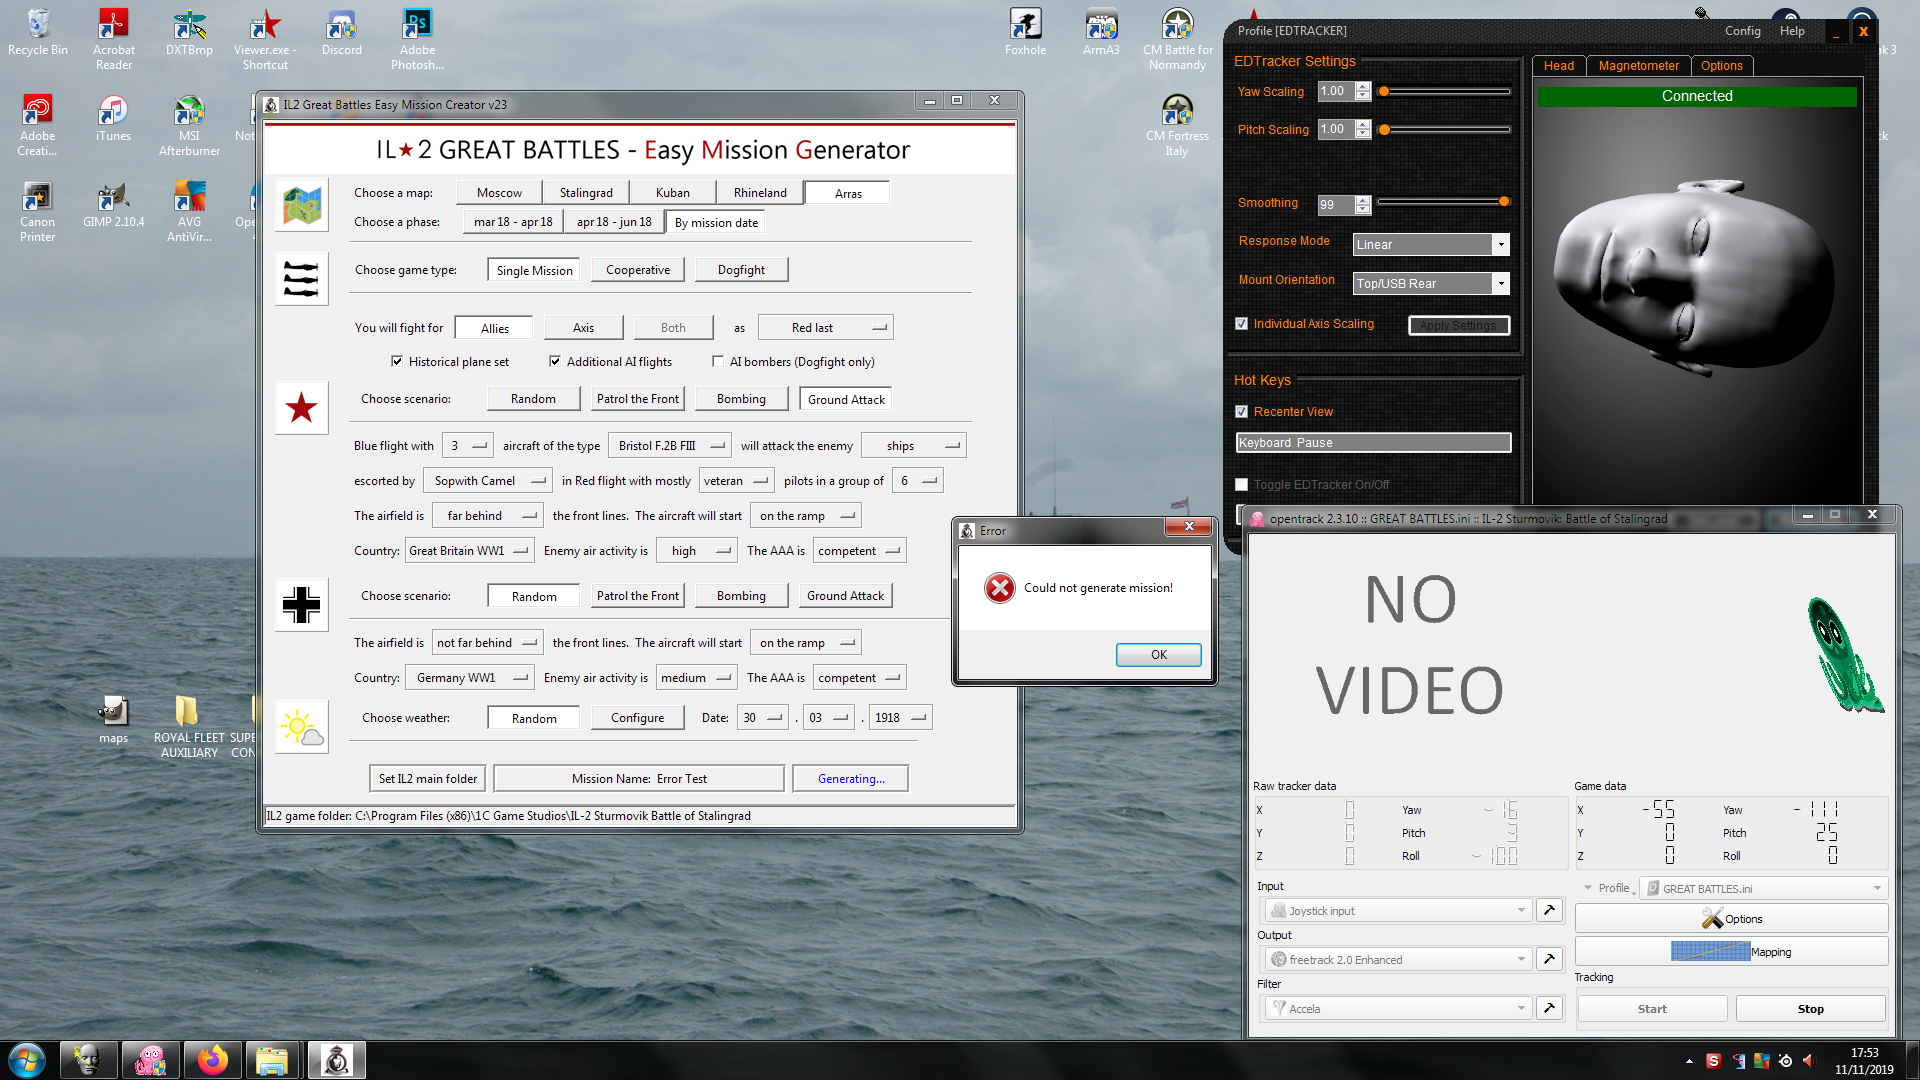Adjust the Smoothing slider
This screenshot has height=1080, width=1920.
coord(1503,202)
